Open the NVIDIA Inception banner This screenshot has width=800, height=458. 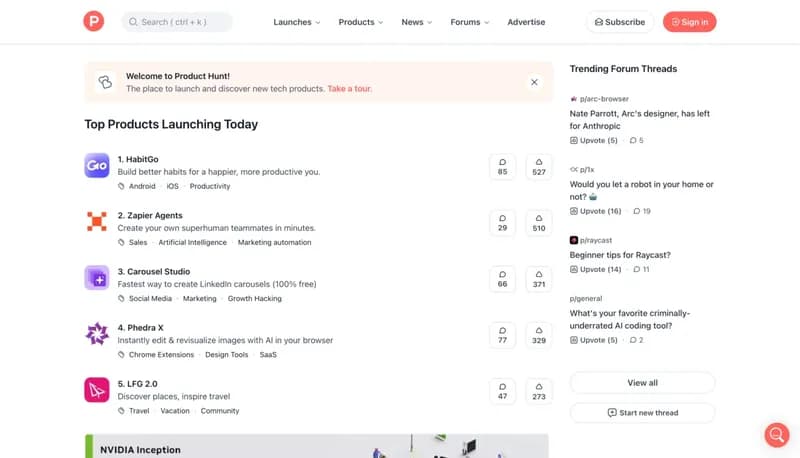[x=316, y=446]
